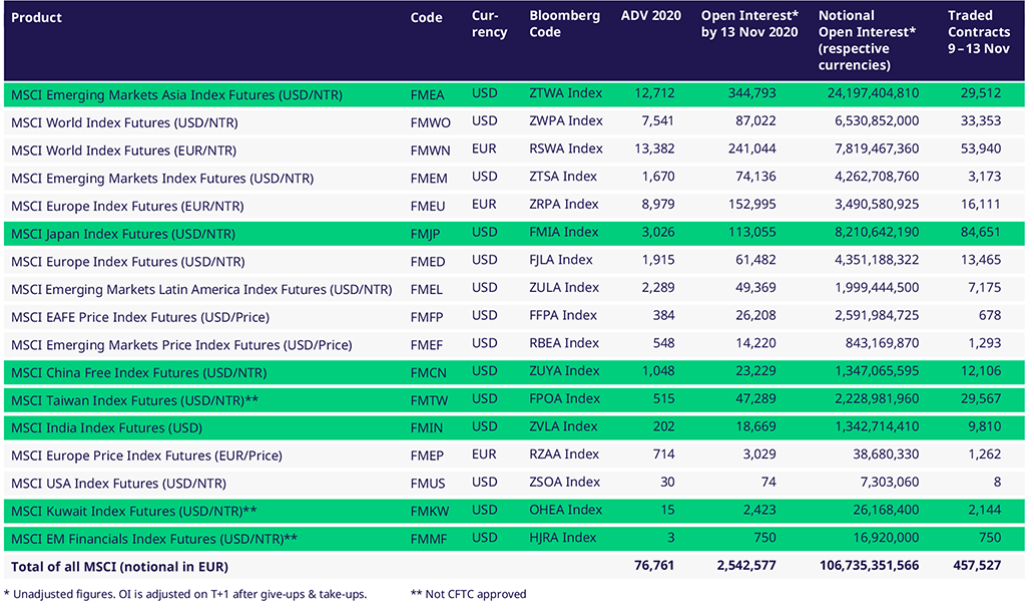Select the OHEA Index Bloomberg code
The height and width of the screenshot is (609, 1034).
pos(566,510)
